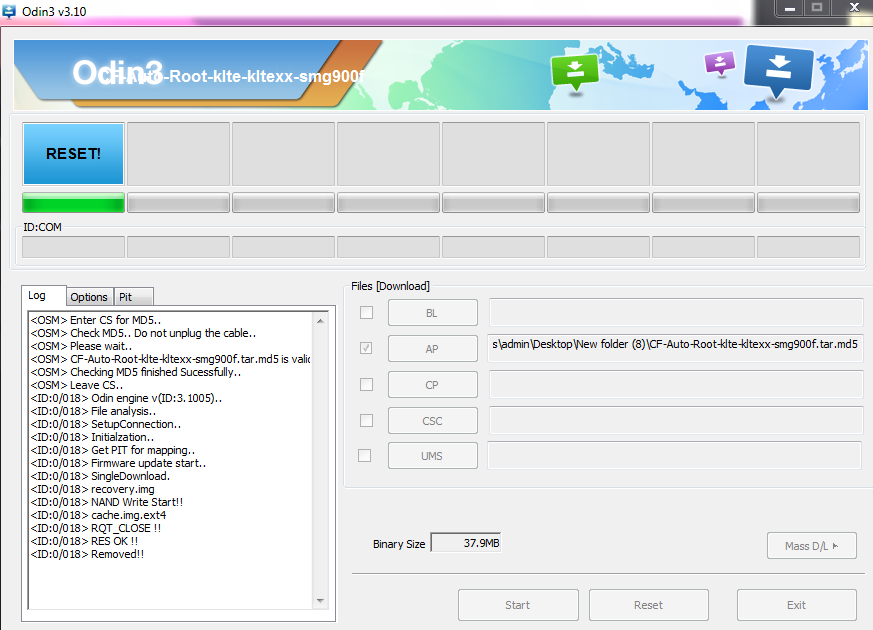Tick the UMS checkbox
The width and height of the screenshot is (873, 630).
[365, 456]
